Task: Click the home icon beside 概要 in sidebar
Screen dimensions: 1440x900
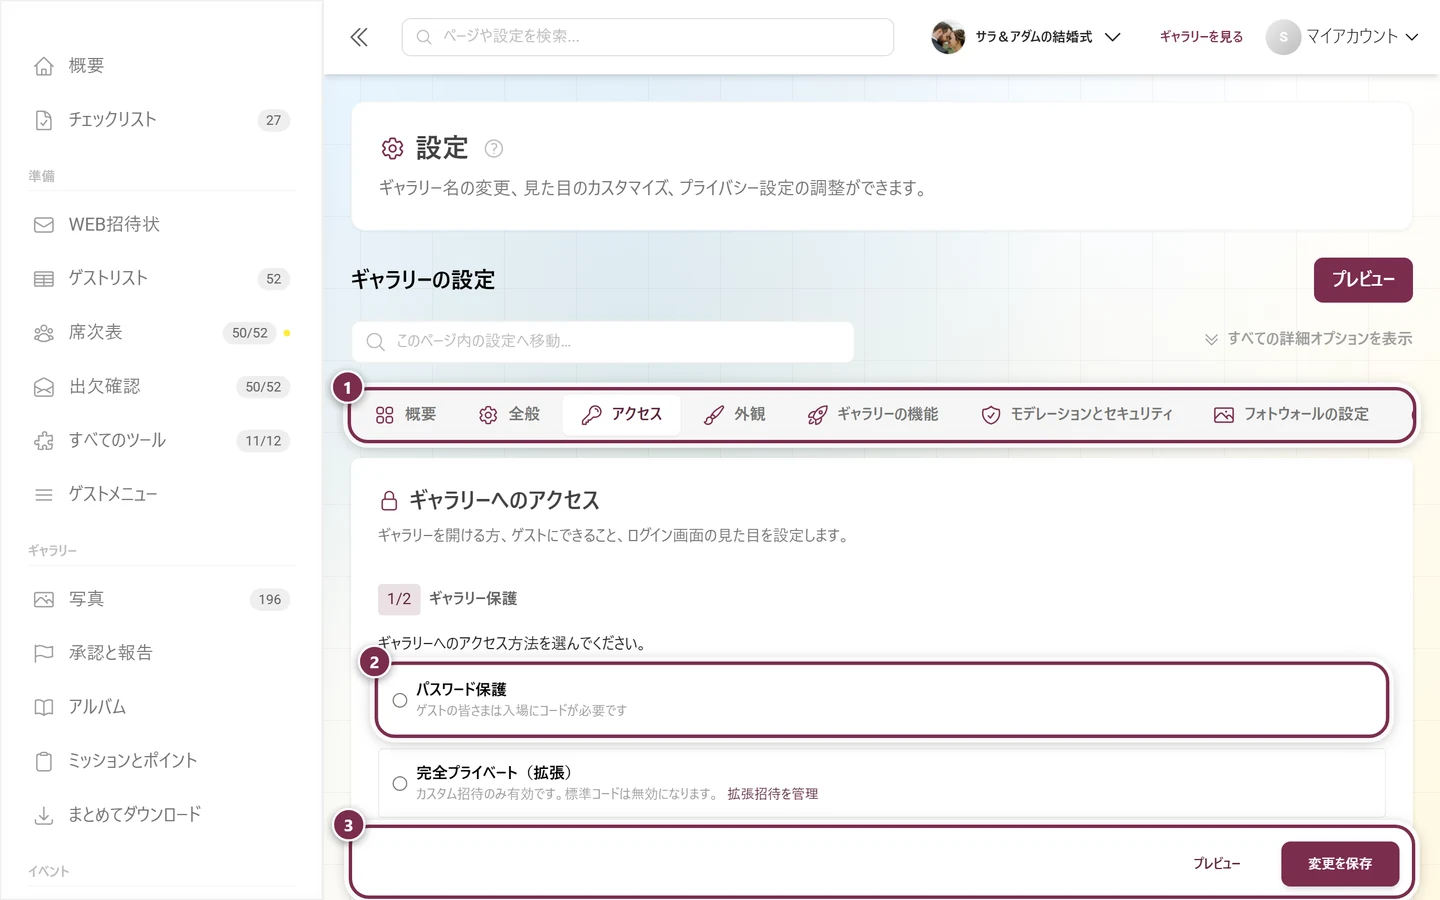Action: pyautogui.click(x=44, y=66)
